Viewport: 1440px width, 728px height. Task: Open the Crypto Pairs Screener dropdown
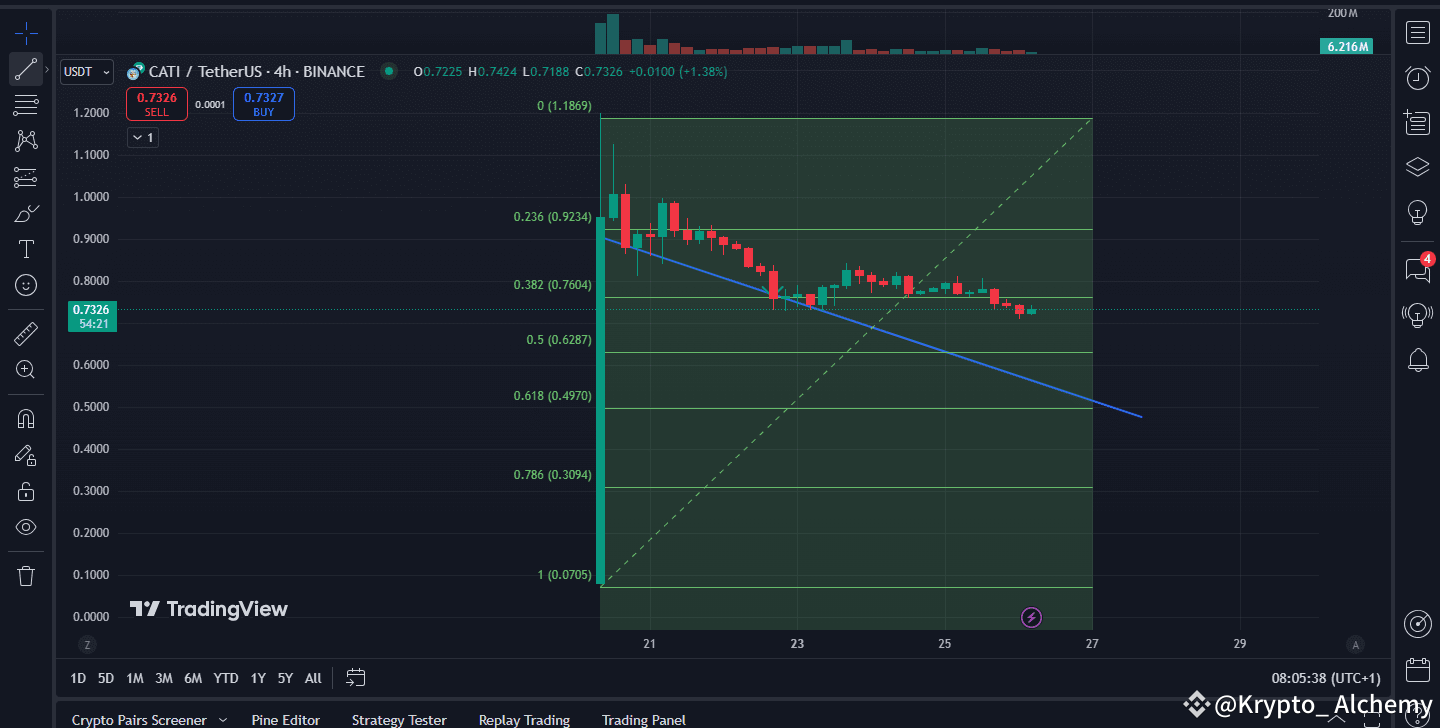tap(148, 719)
